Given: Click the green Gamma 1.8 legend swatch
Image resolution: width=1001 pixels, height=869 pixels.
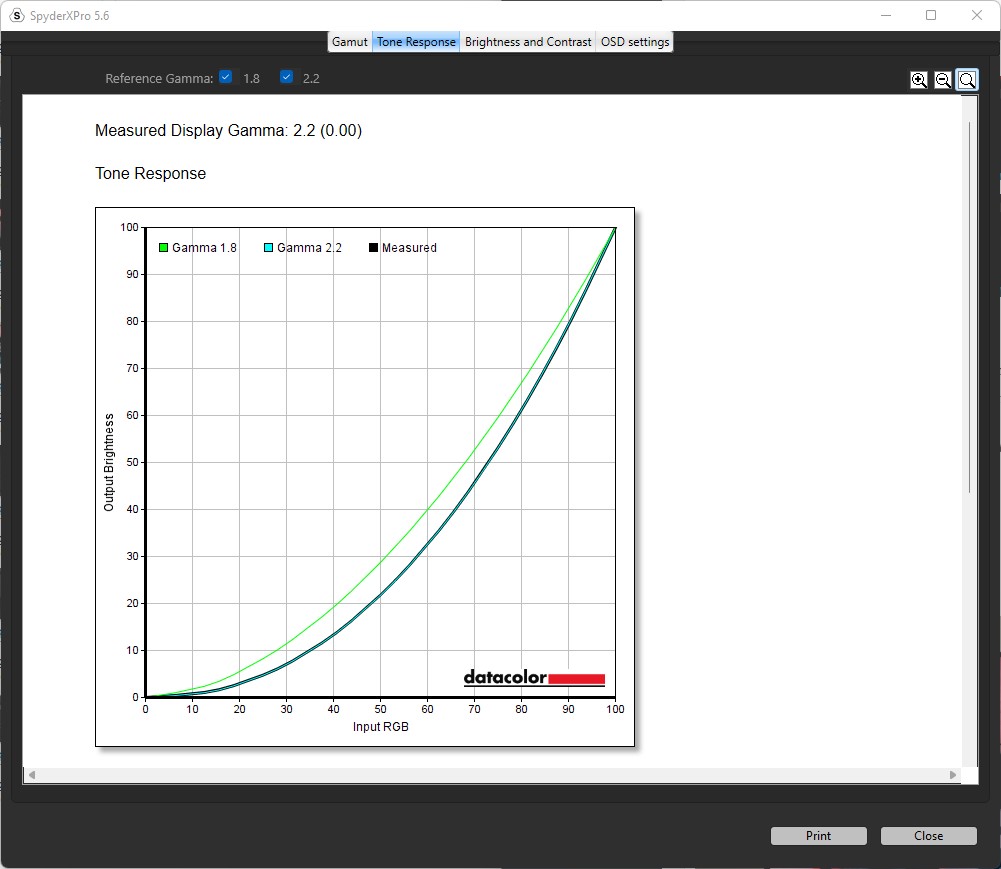Looking at the screenshot, I should (163, 248).
